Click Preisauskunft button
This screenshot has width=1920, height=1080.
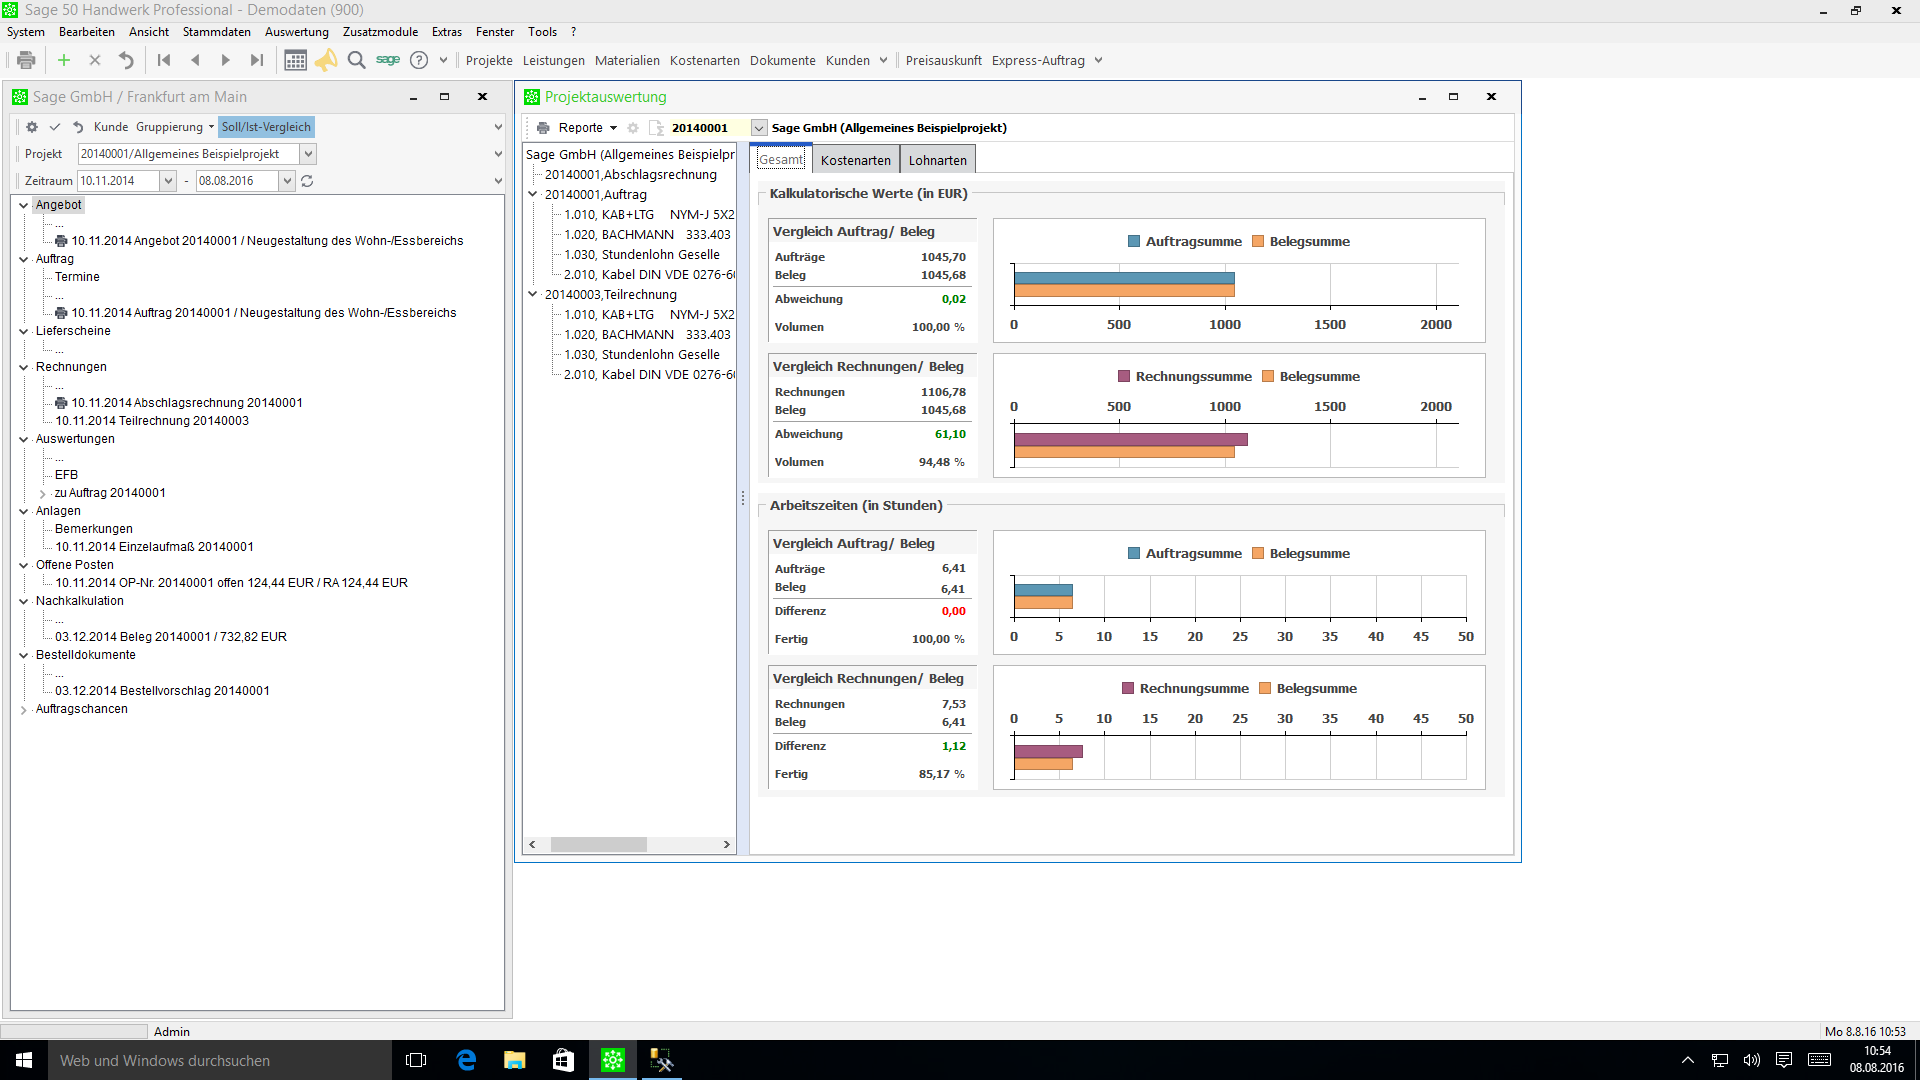click(944, 61)
